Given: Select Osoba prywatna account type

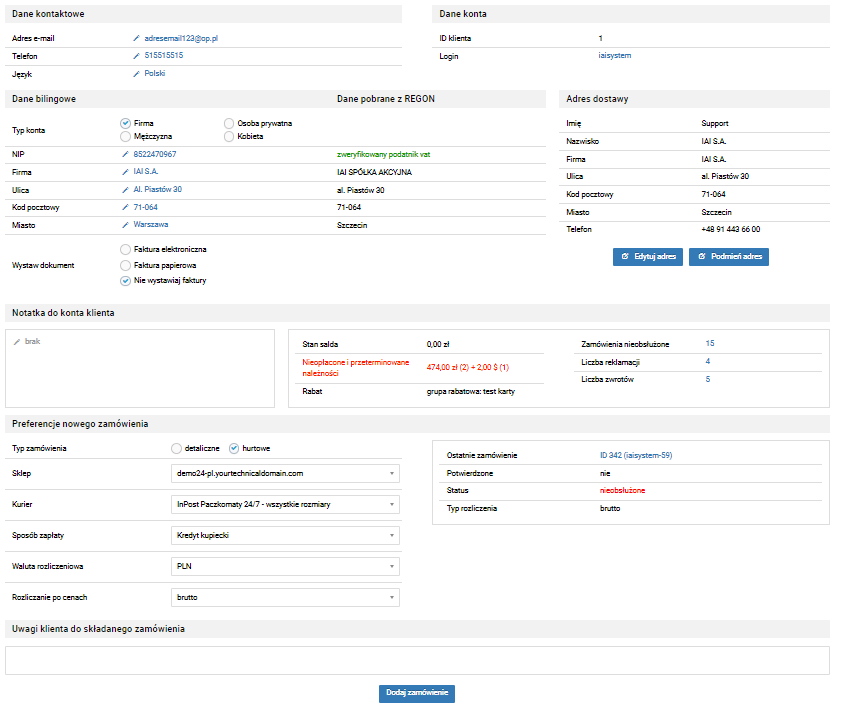Looking at the screenshot, I should pyautogui.click(x=229, y=123).
